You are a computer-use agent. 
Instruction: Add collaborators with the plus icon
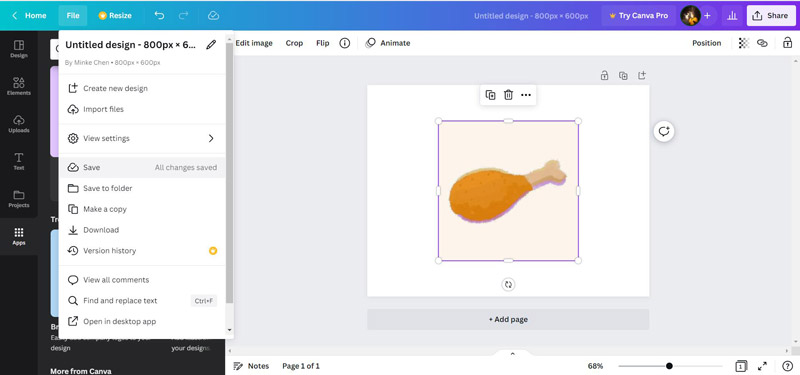(707, 16)
